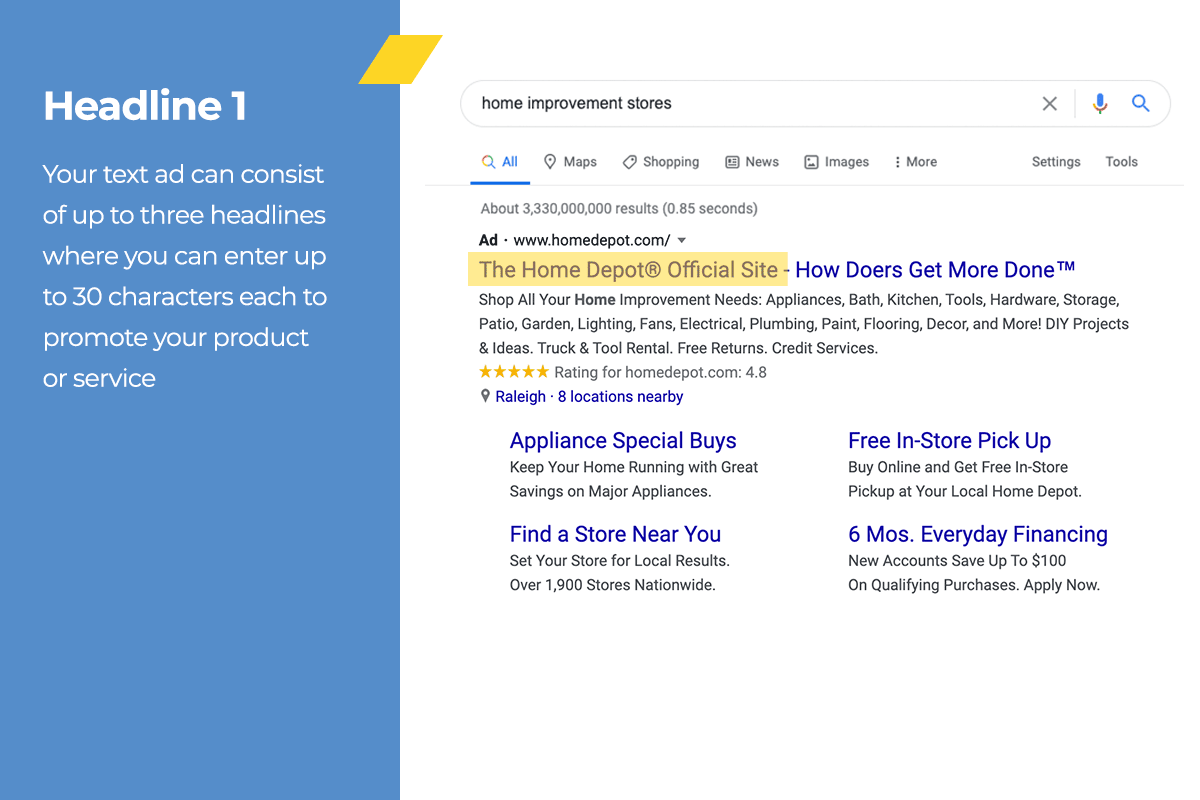Click the 8 locations nearby link
Screen dimensions: 1200x800
click(620, 397)
